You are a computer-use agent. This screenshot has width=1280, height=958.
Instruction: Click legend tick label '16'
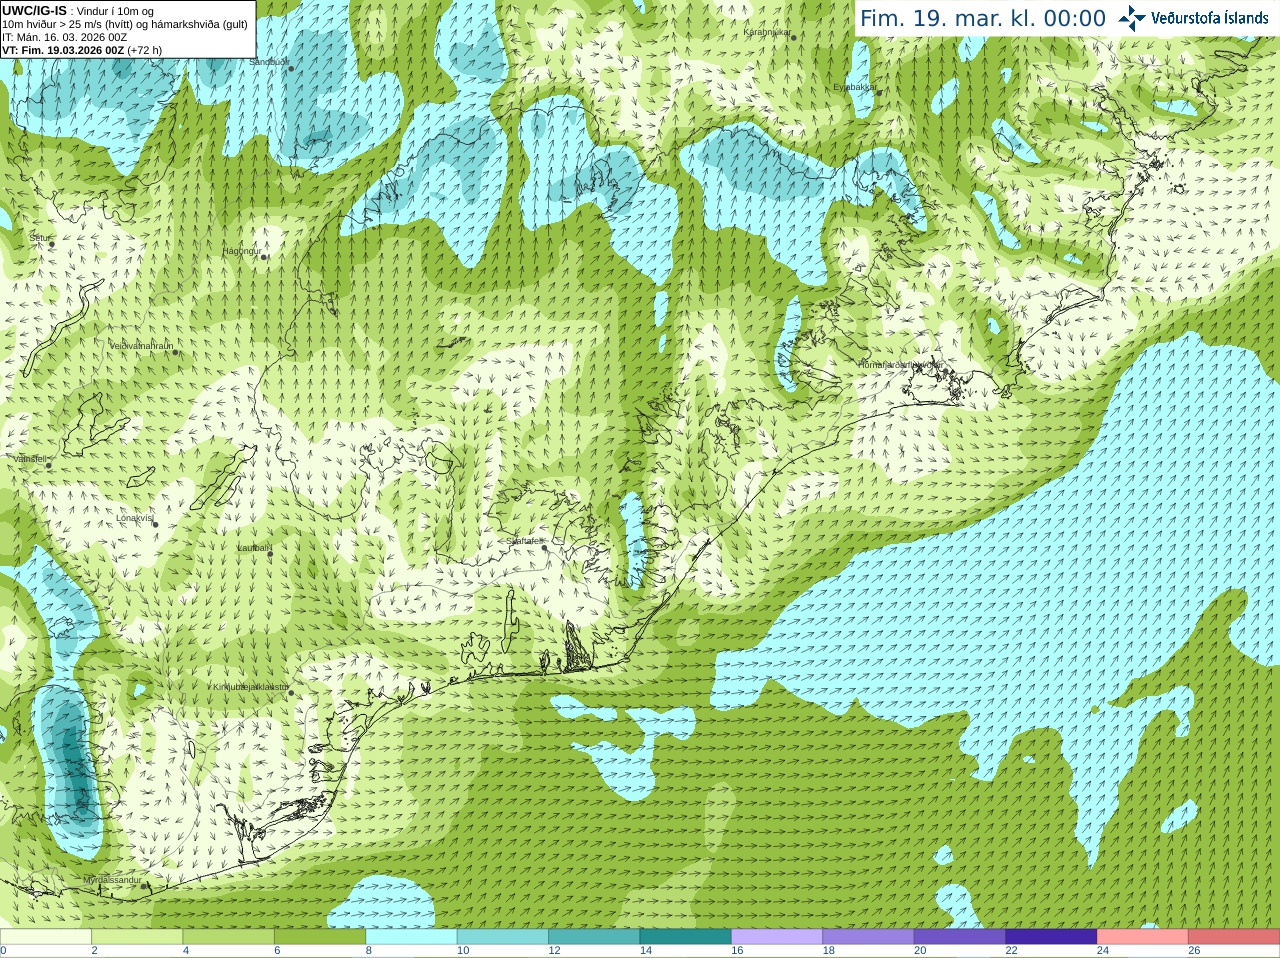click(737, 951)
